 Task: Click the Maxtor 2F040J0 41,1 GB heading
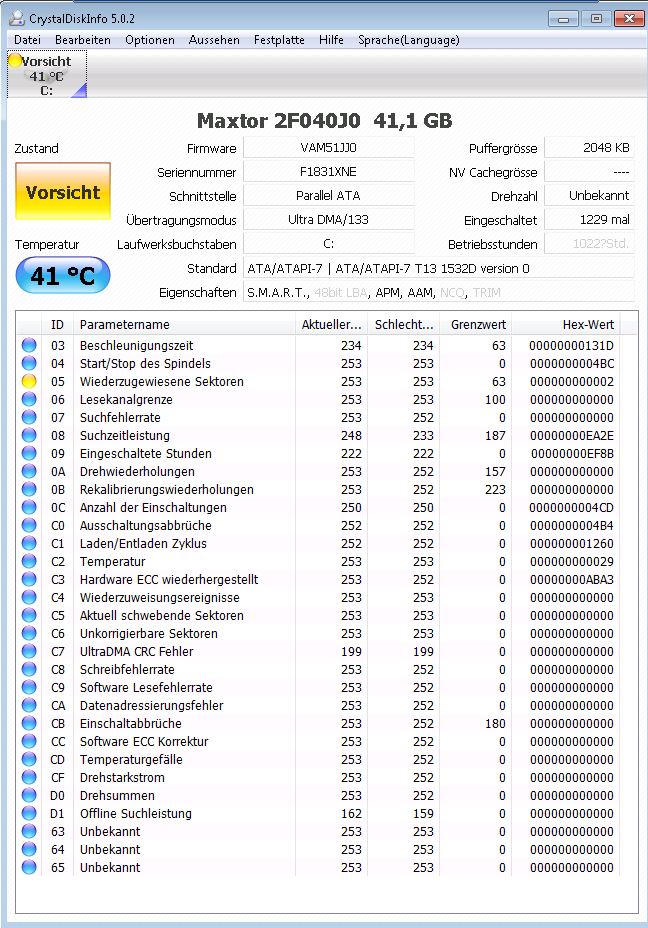324,121
